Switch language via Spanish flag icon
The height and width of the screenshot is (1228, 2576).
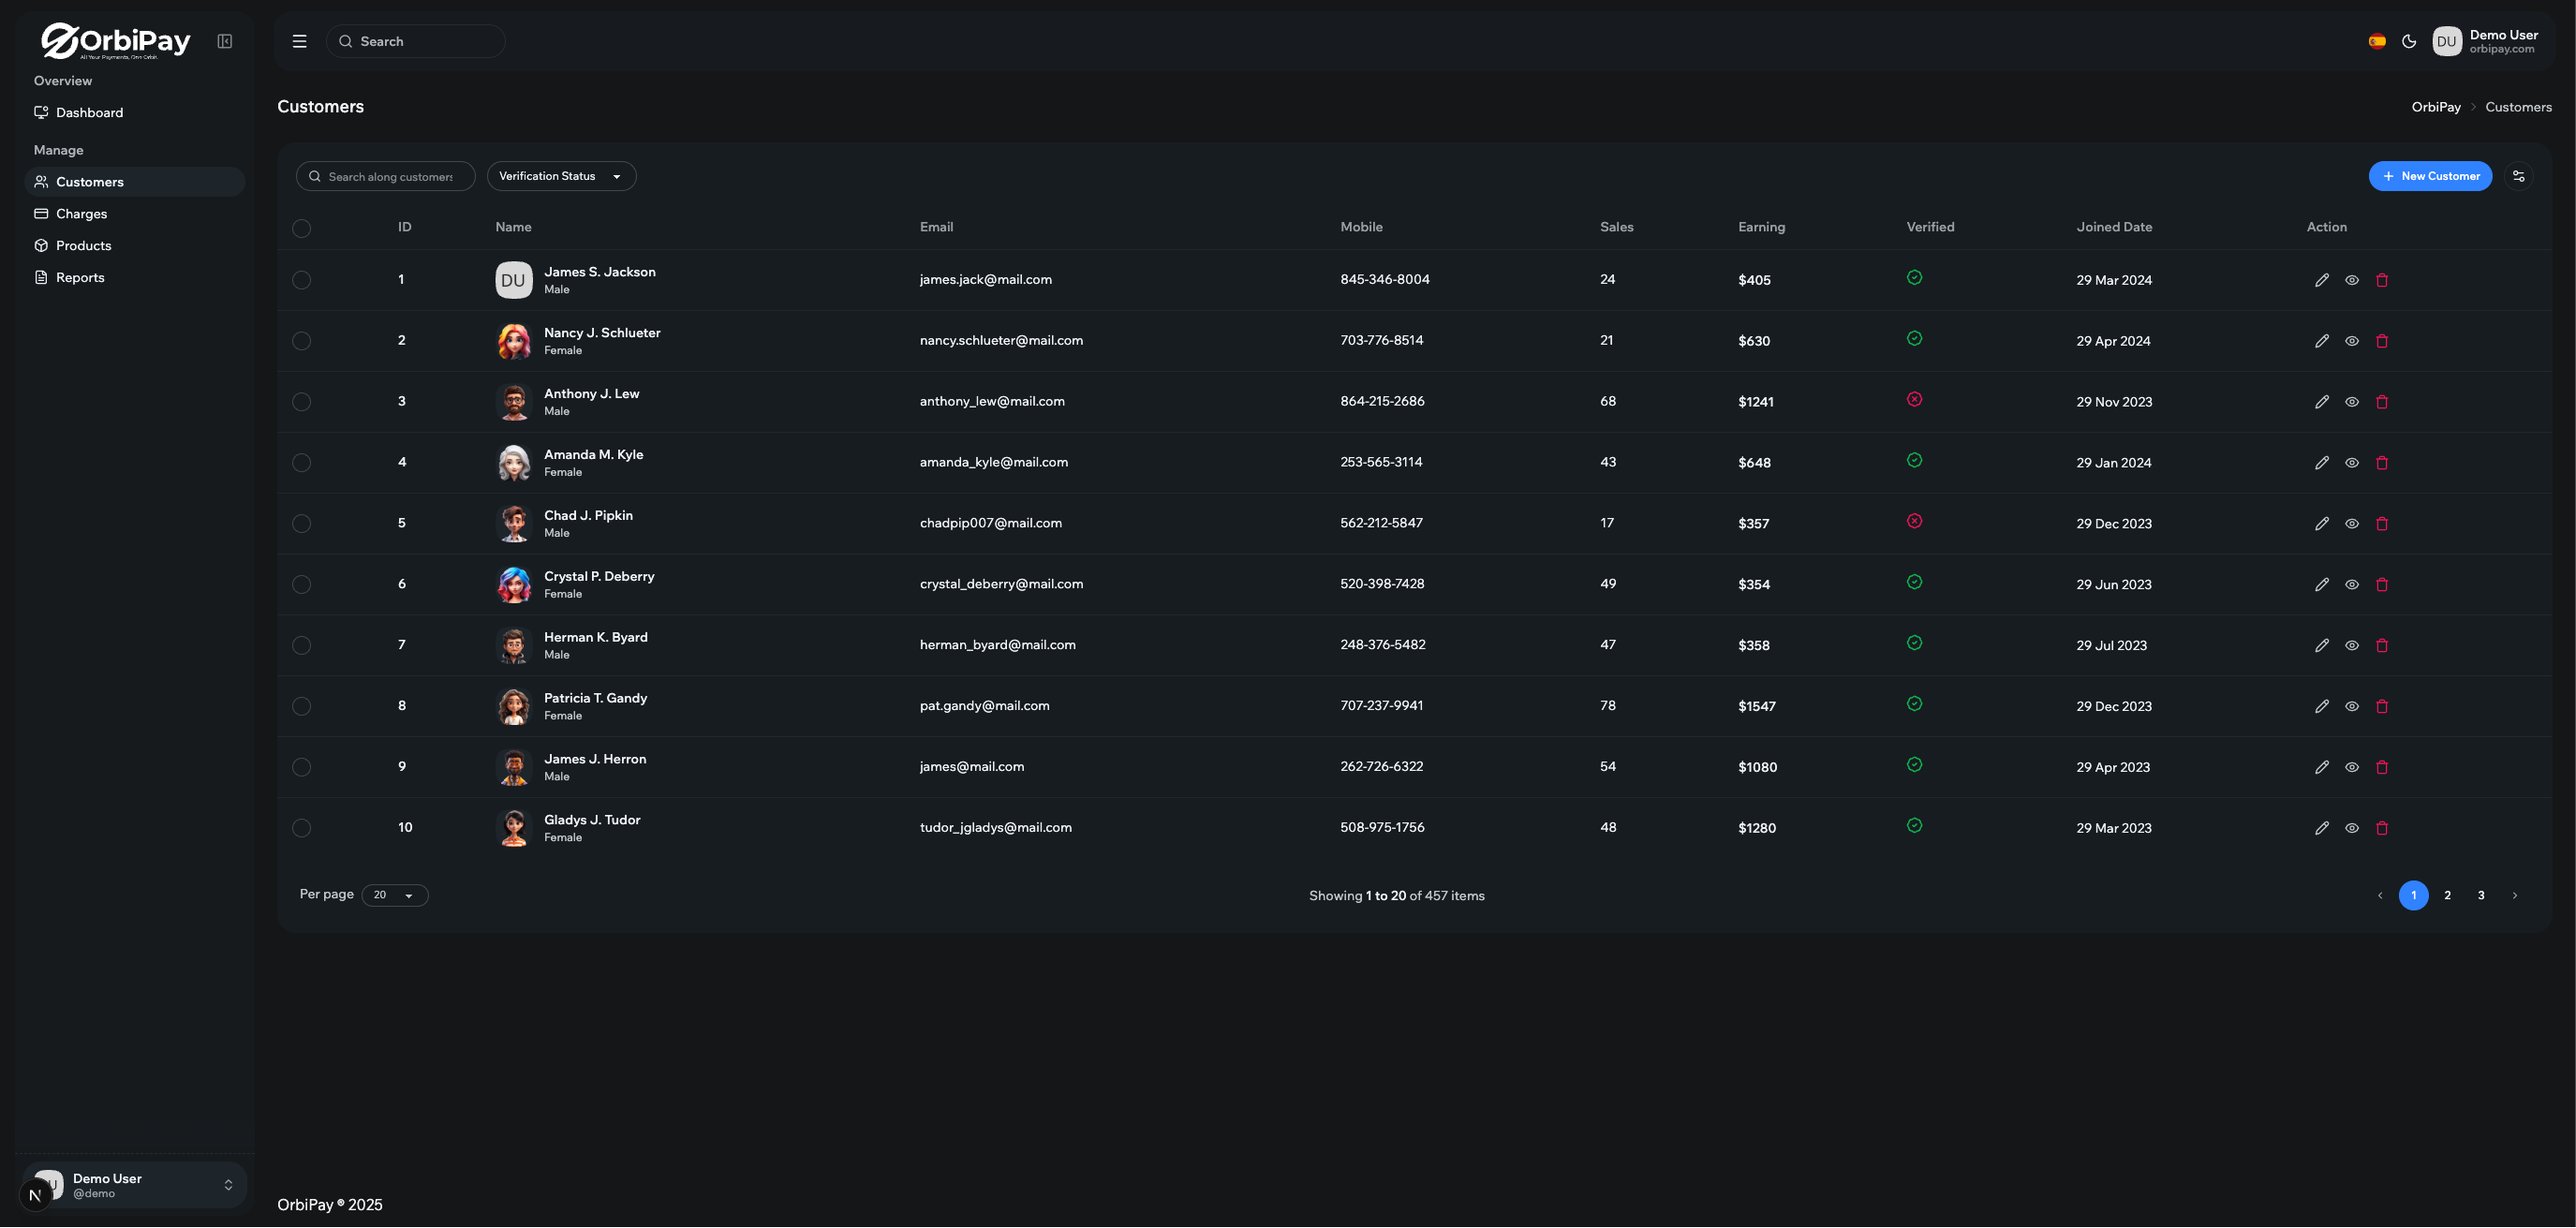[2377, 41]
